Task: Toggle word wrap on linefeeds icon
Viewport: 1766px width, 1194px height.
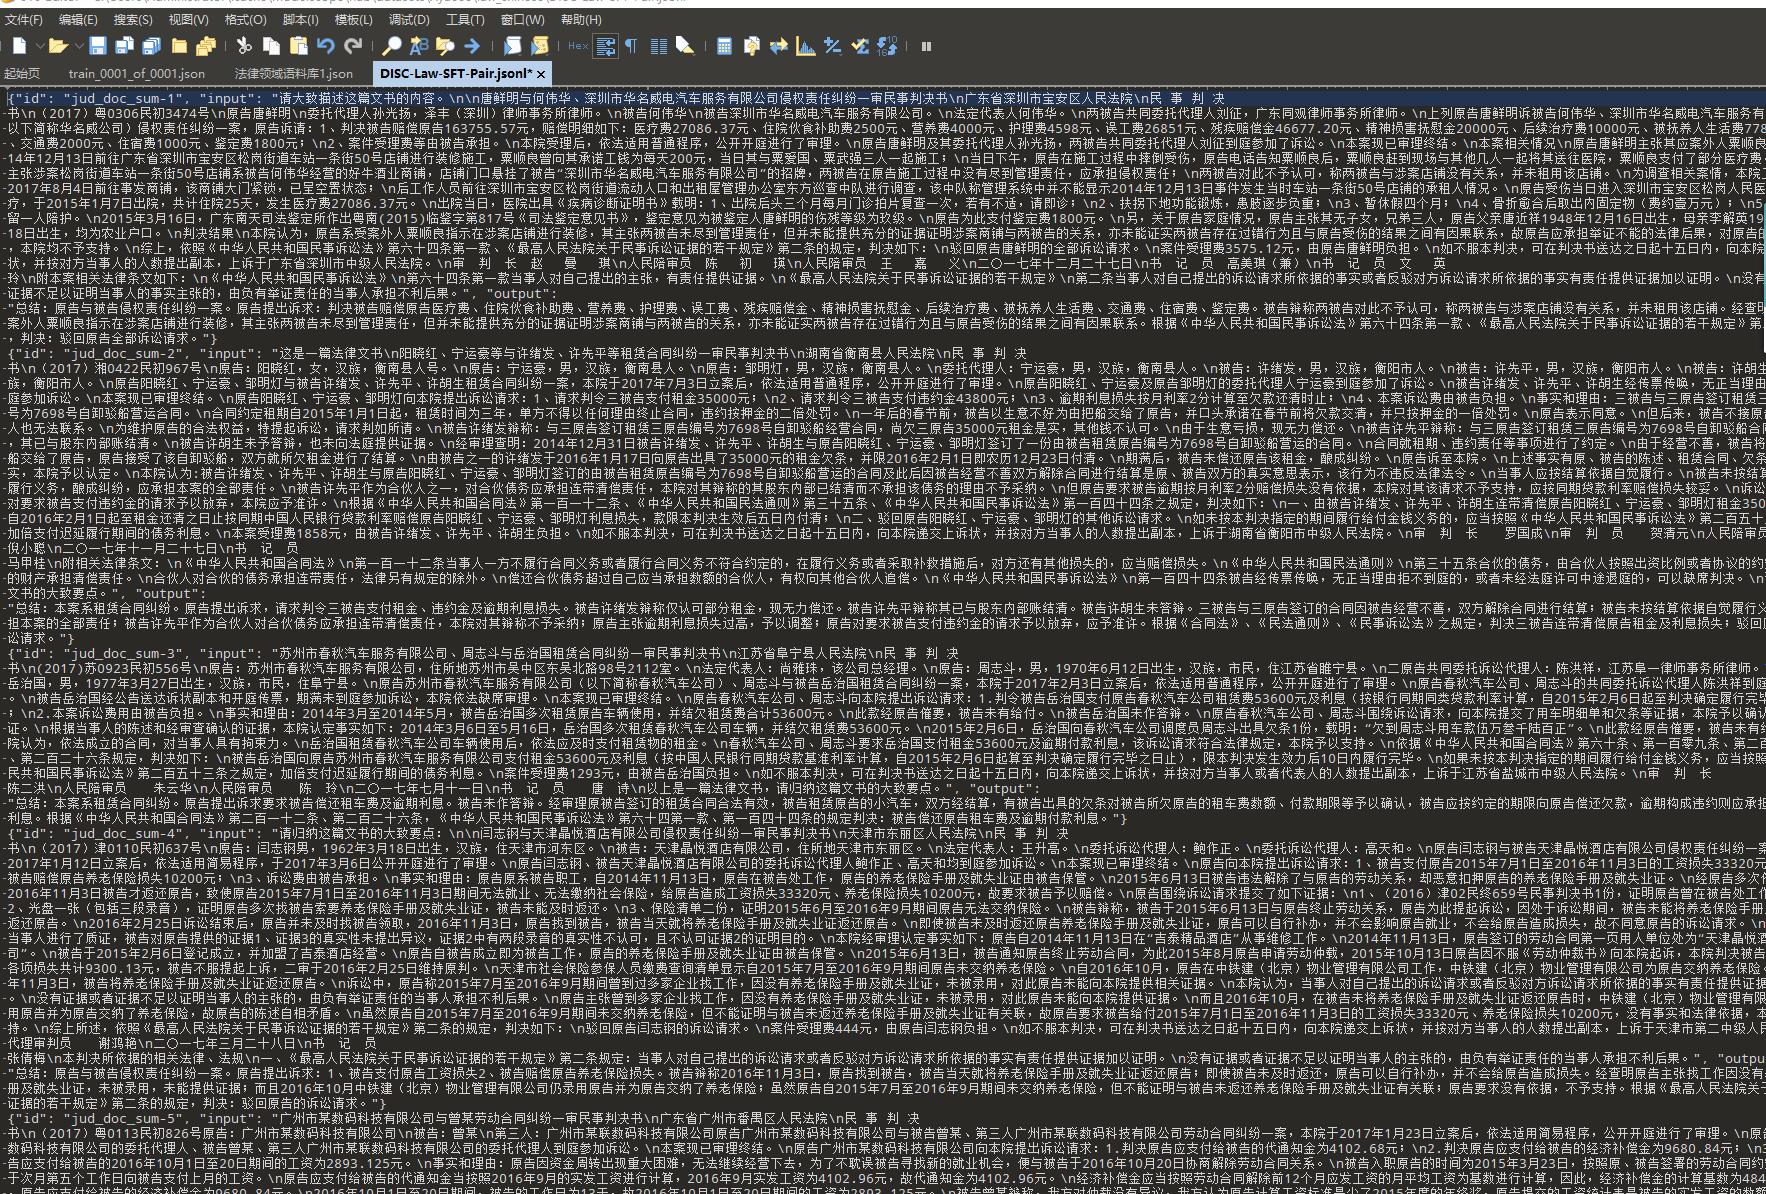Action: [x=605, y=45]
